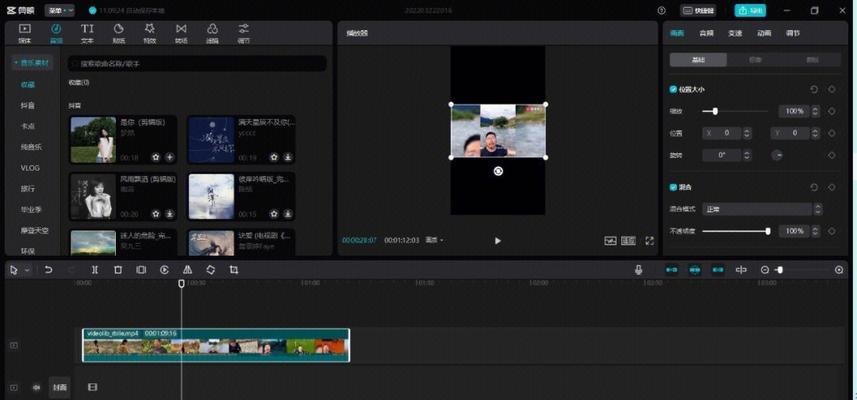Click the freeze frame tool icon

click(141, 270)
